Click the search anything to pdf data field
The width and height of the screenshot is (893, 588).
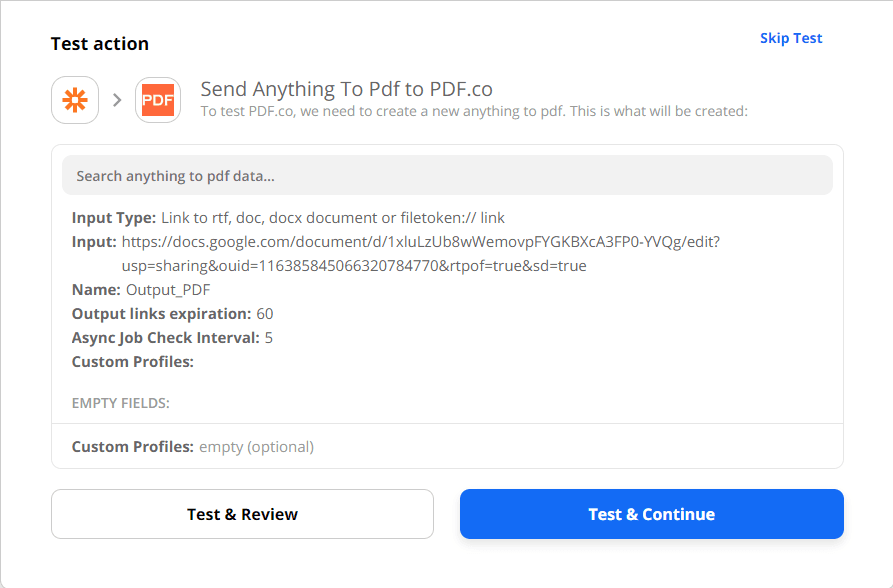pyautogui.click(x=446, y=175)
